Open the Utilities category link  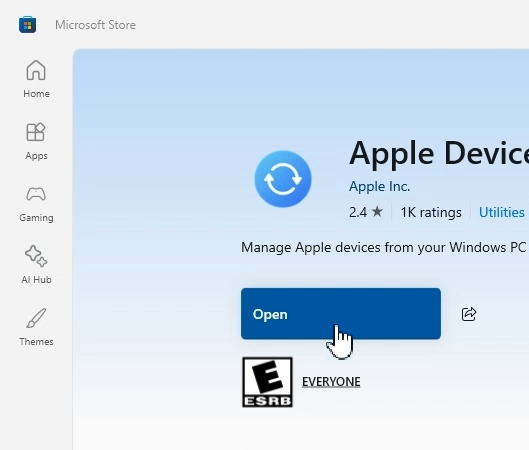502,213
